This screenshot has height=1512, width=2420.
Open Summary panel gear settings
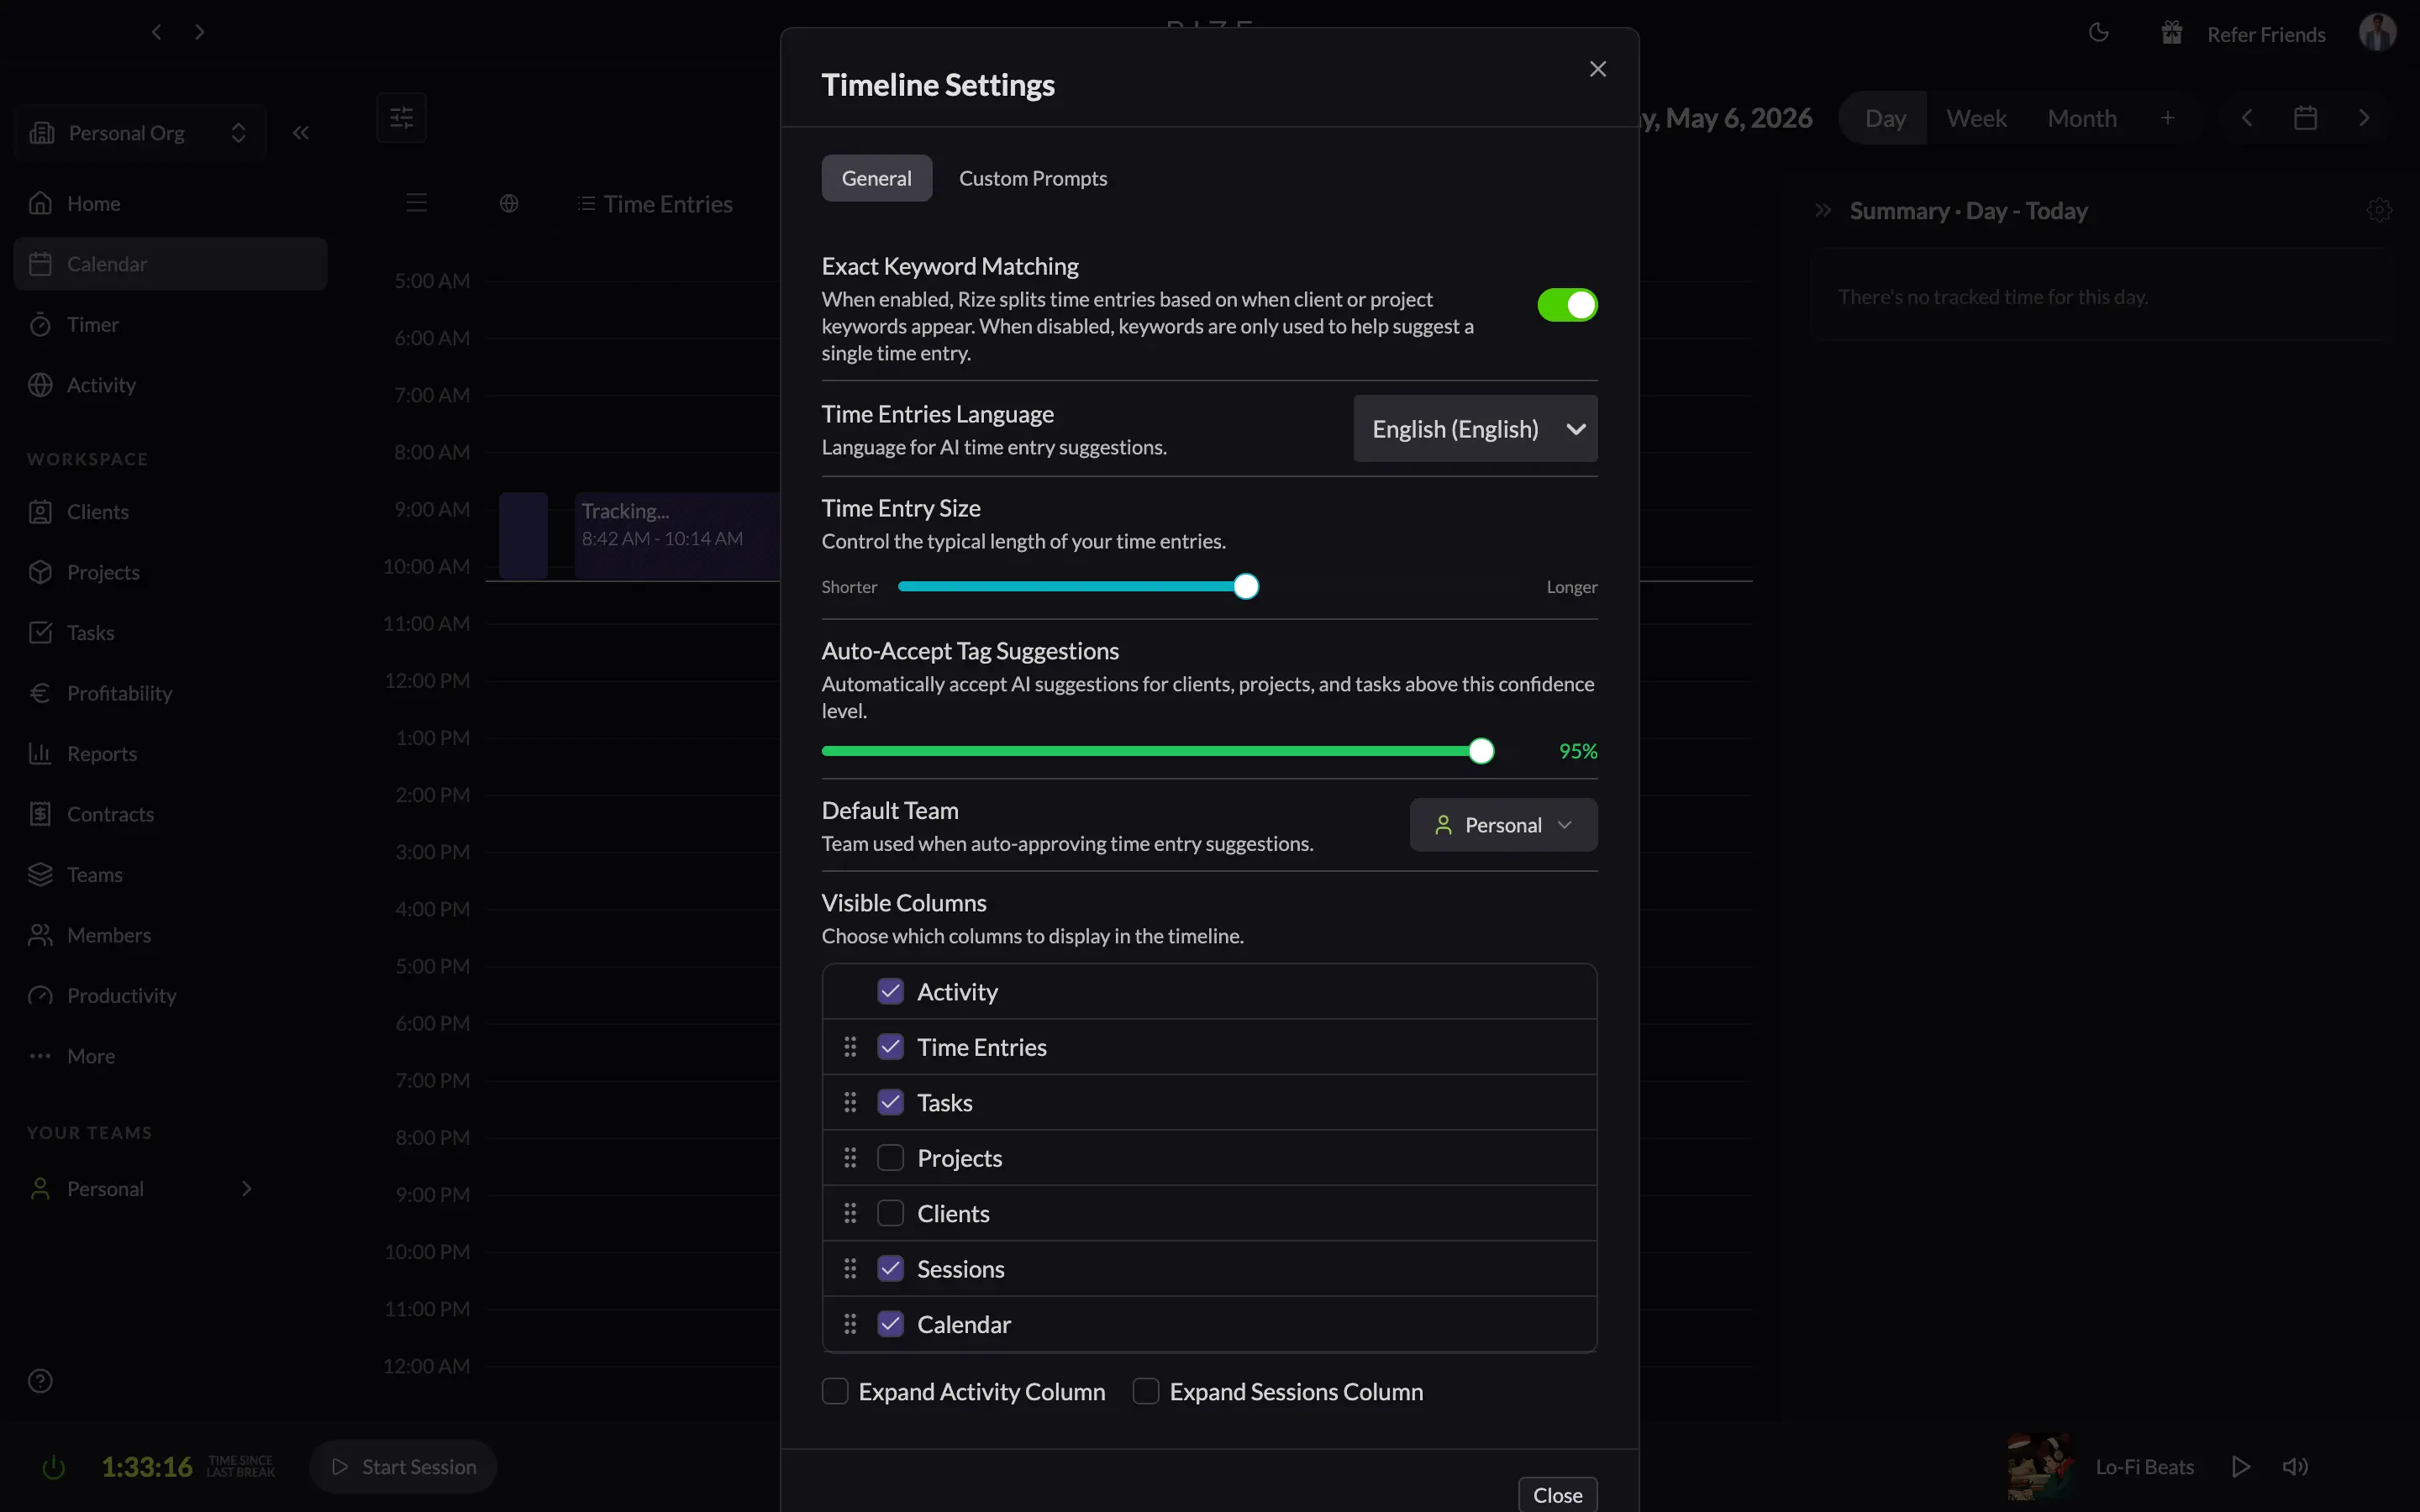coord(2379,210)
